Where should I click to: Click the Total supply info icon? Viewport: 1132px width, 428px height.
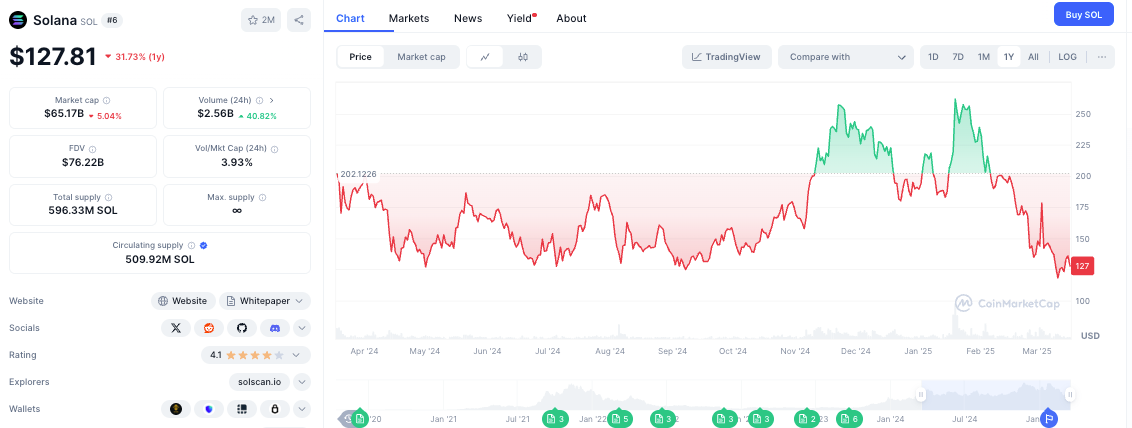coord(108,197)
